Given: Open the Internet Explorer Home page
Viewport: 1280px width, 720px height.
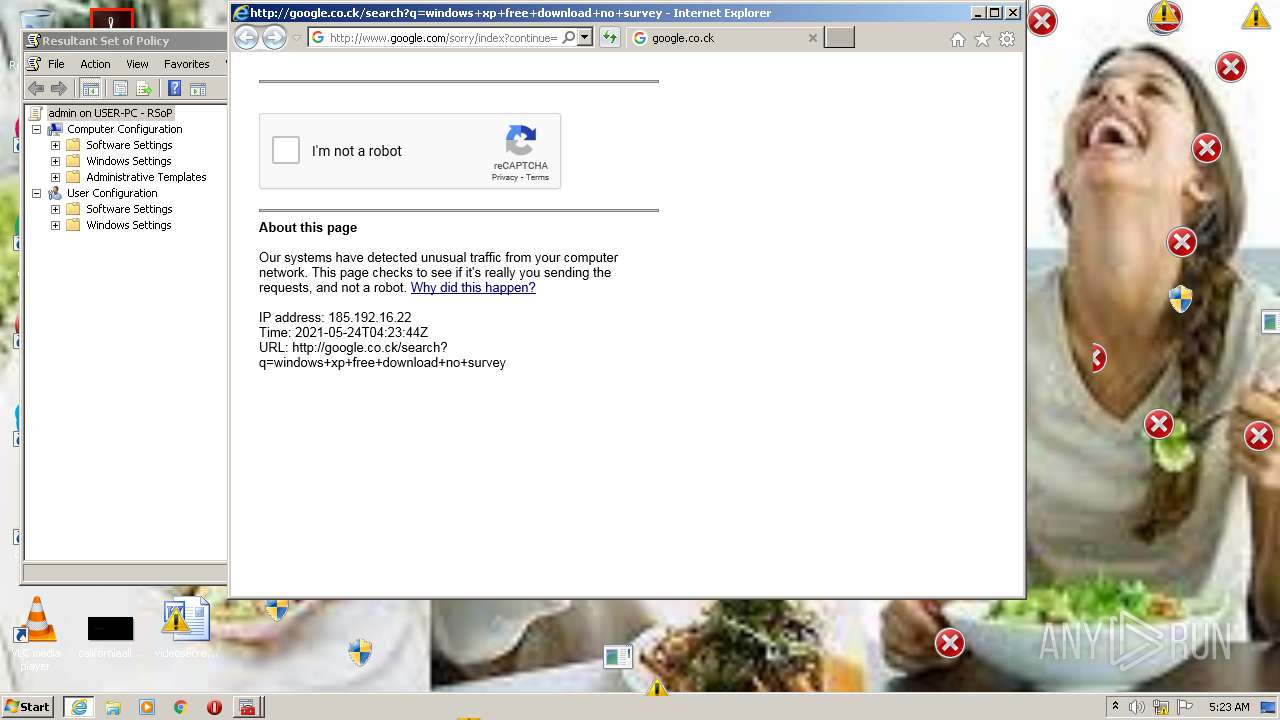Looking at the screenshot, I should click(x=957, y=39).
